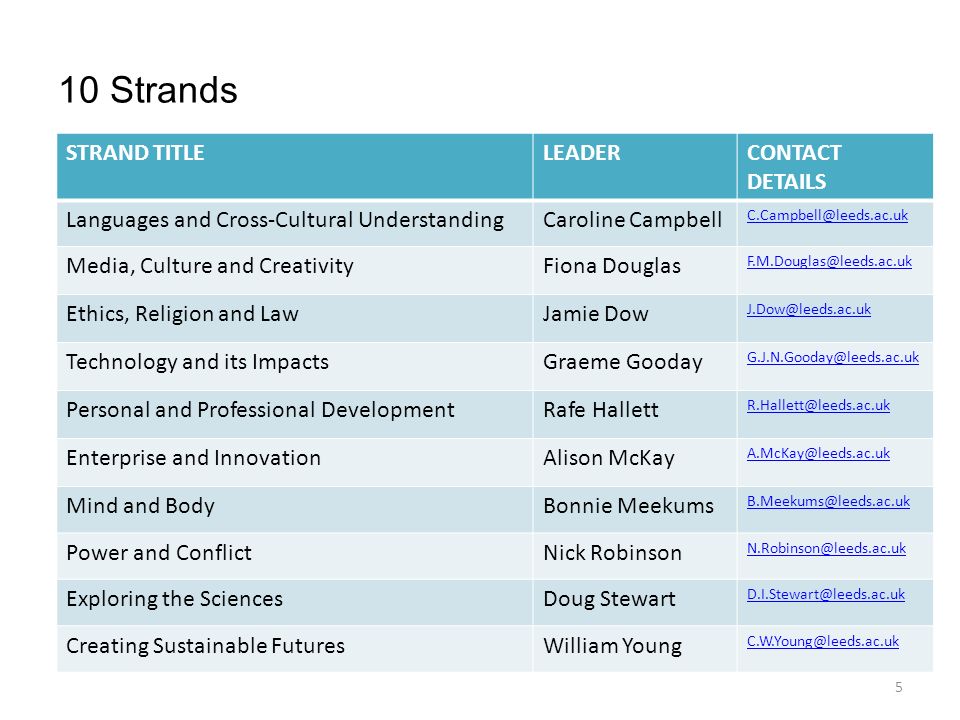Click the Bonnie Meekums leader cell
This screenshot has width=960, height=720.
[635, 509]
